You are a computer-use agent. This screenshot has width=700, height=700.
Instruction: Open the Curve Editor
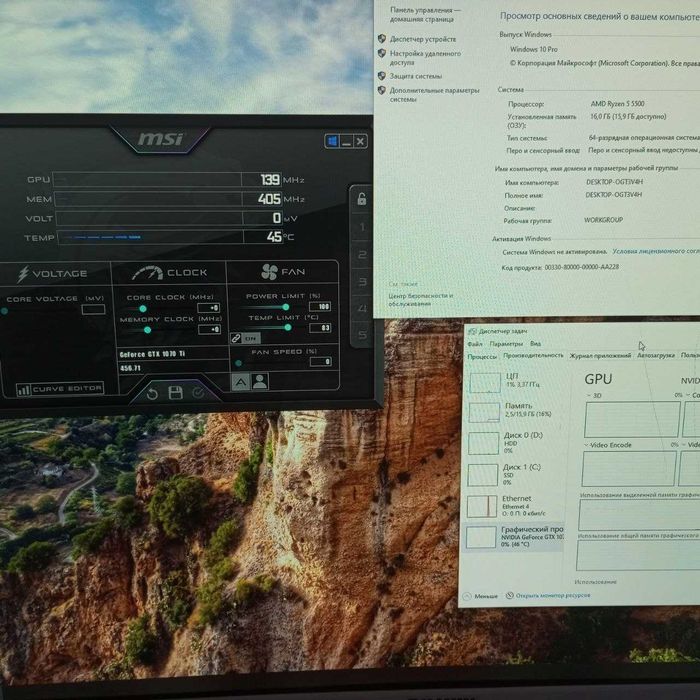click(x=60, y=389)
